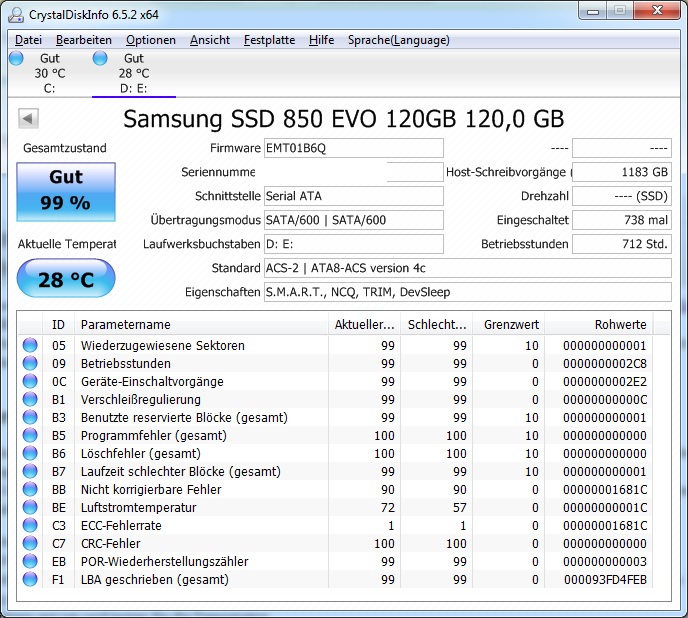Click the Schnittstelle field Serial ATA
The image size is (688, 618).
pos(354,196)
